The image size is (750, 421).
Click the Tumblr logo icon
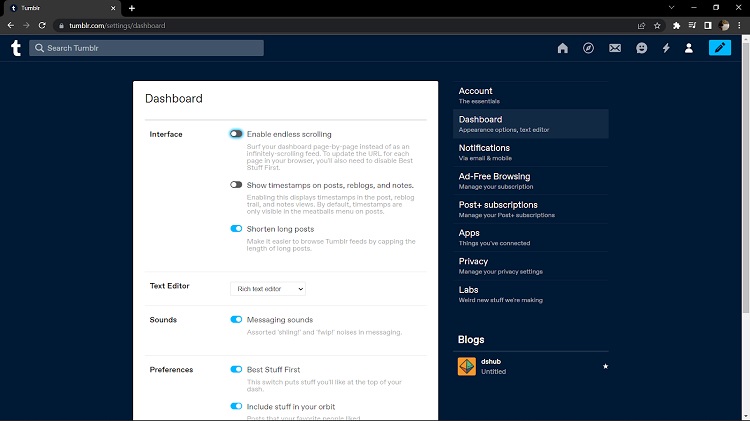pyautogui.click(x=16, y=48)
